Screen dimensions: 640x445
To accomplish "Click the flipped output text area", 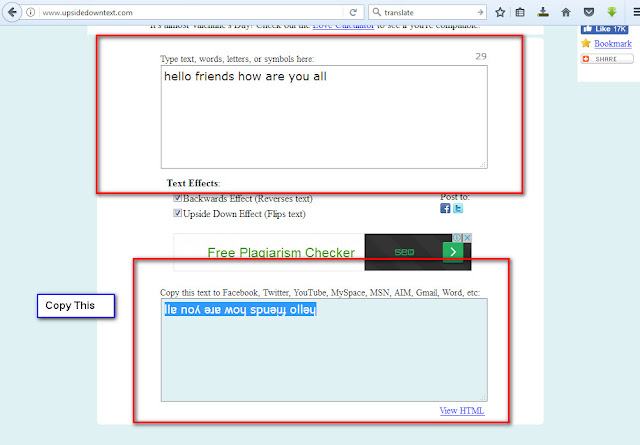I will point(324,350).
